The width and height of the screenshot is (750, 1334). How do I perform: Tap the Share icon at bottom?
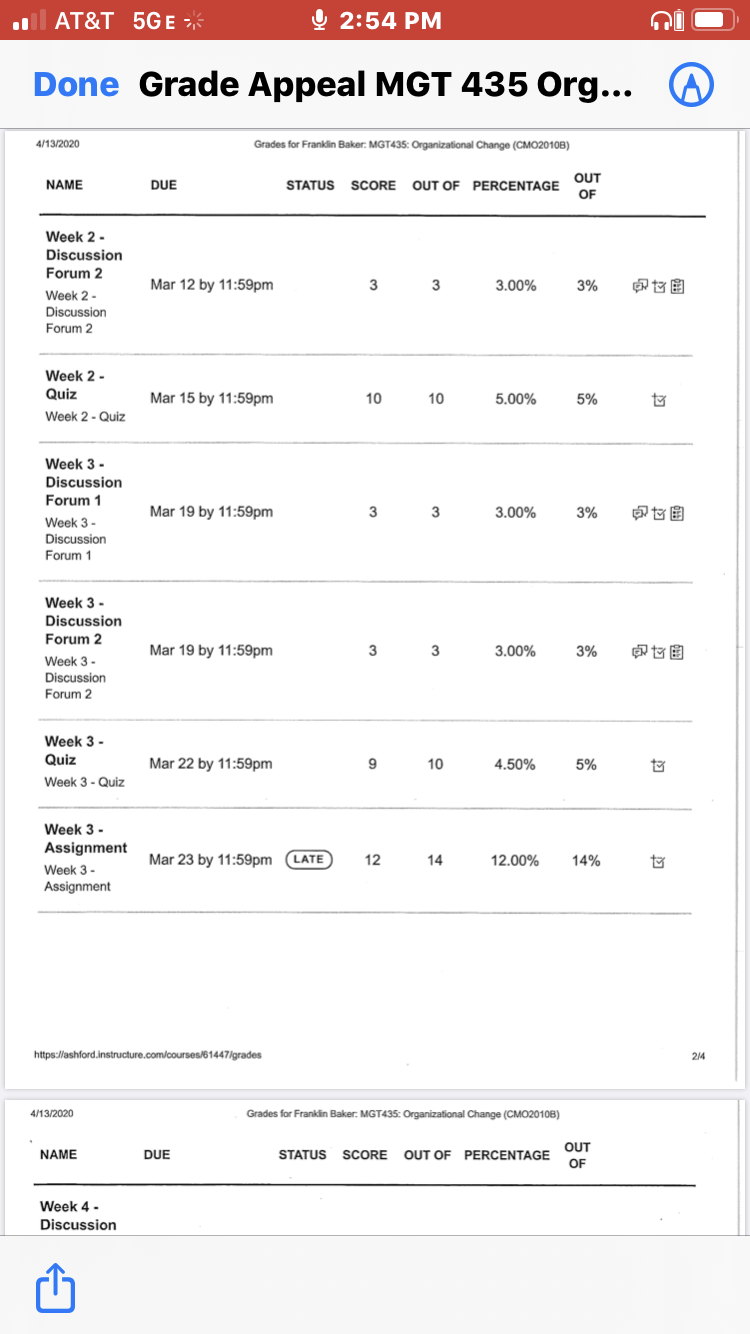[55, 1288]
